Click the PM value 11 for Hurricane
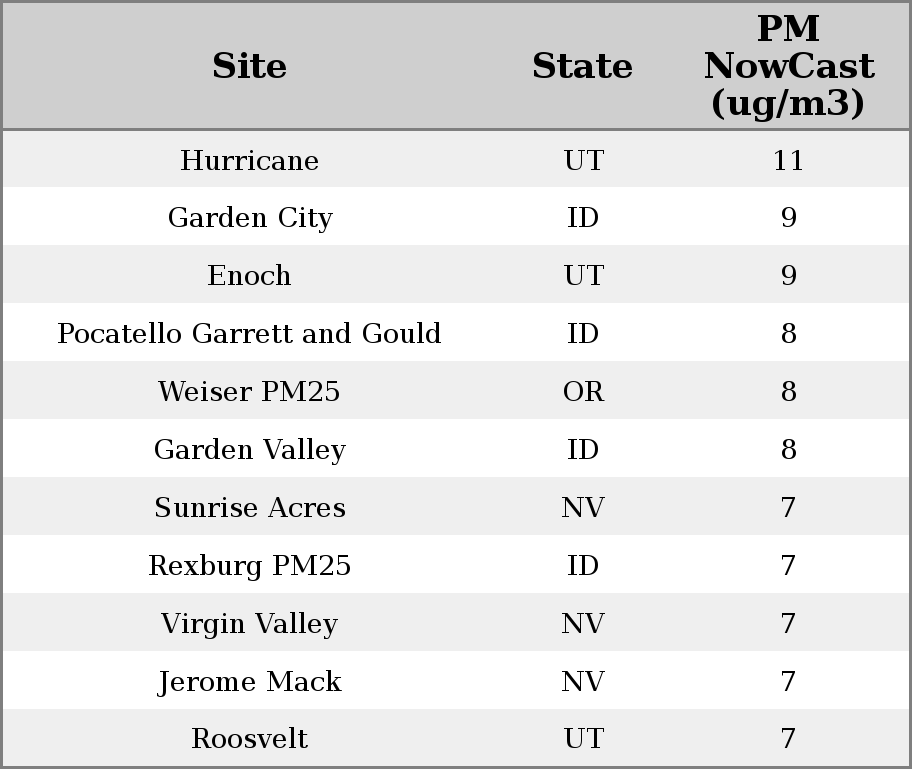 (x=788, y=160)
